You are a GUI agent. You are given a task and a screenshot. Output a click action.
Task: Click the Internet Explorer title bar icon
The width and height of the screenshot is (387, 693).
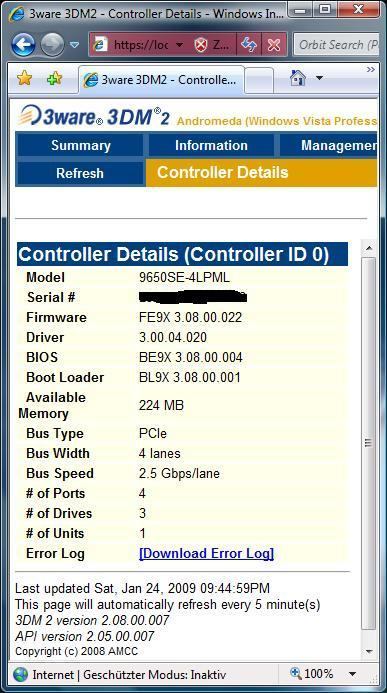coord(16,13)
